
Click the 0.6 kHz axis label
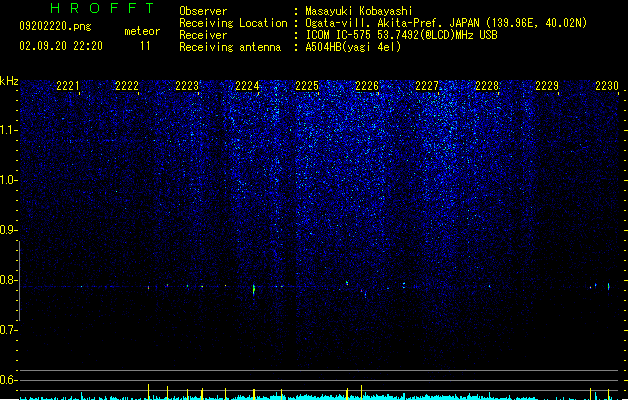point(8,380)
